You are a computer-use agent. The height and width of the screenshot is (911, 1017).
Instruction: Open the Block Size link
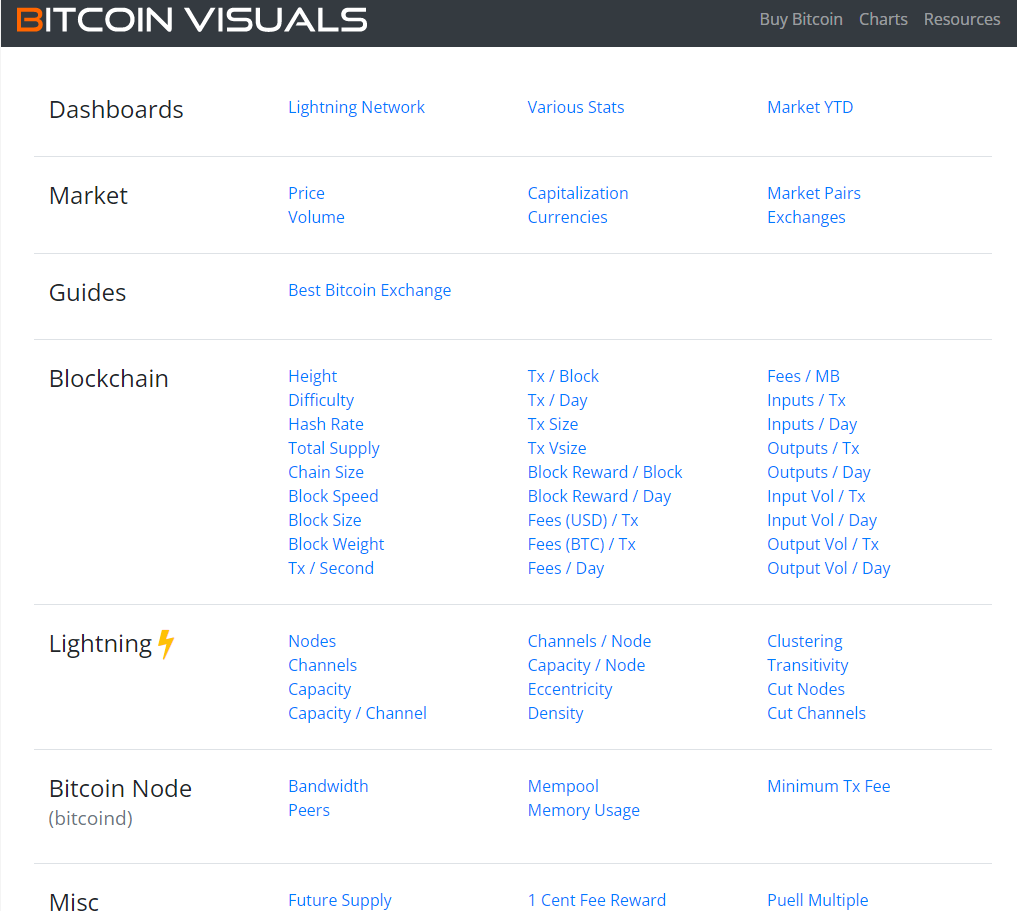[325, 520]
